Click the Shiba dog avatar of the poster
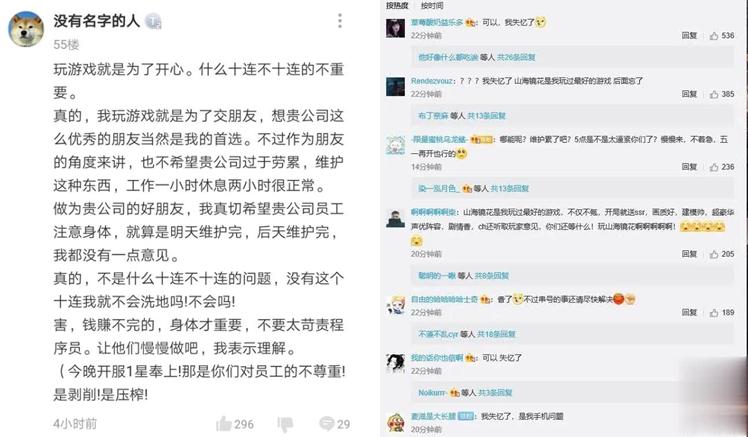Screen dimensions: 748x437 click(26, 29)
